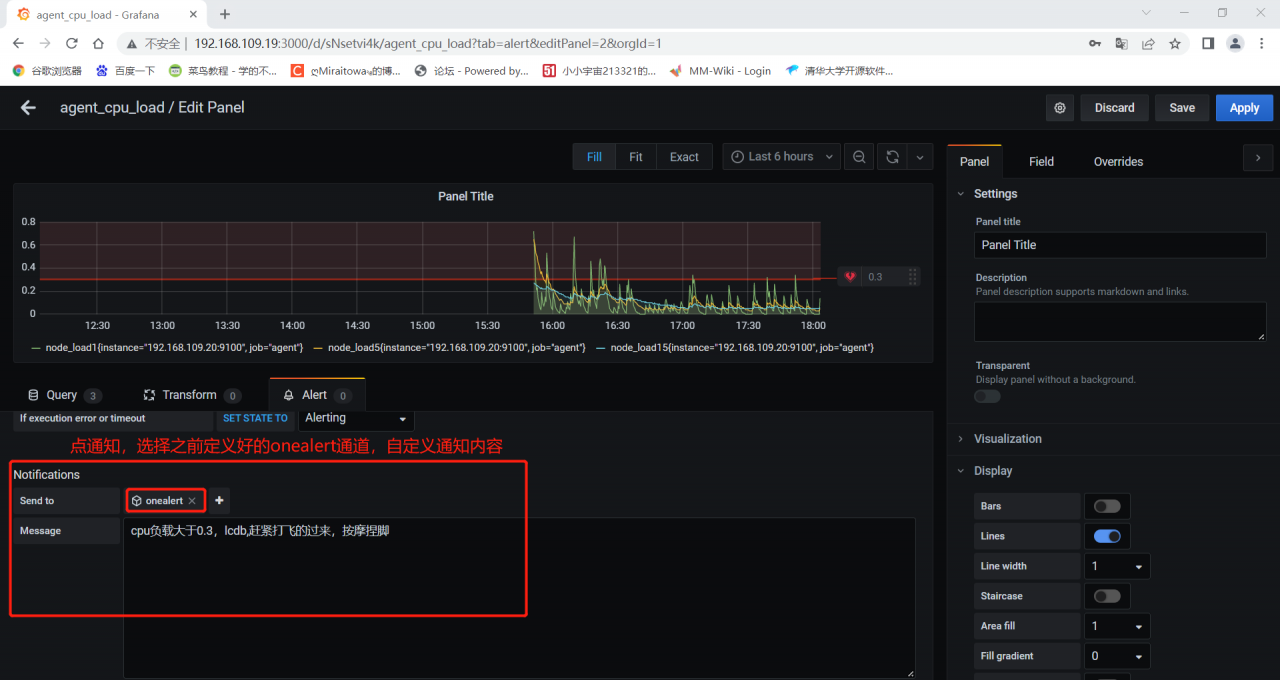Click the threshold drag grip next to 0.3
This screenshot has width=1280, height=680.
coord(912,277)
